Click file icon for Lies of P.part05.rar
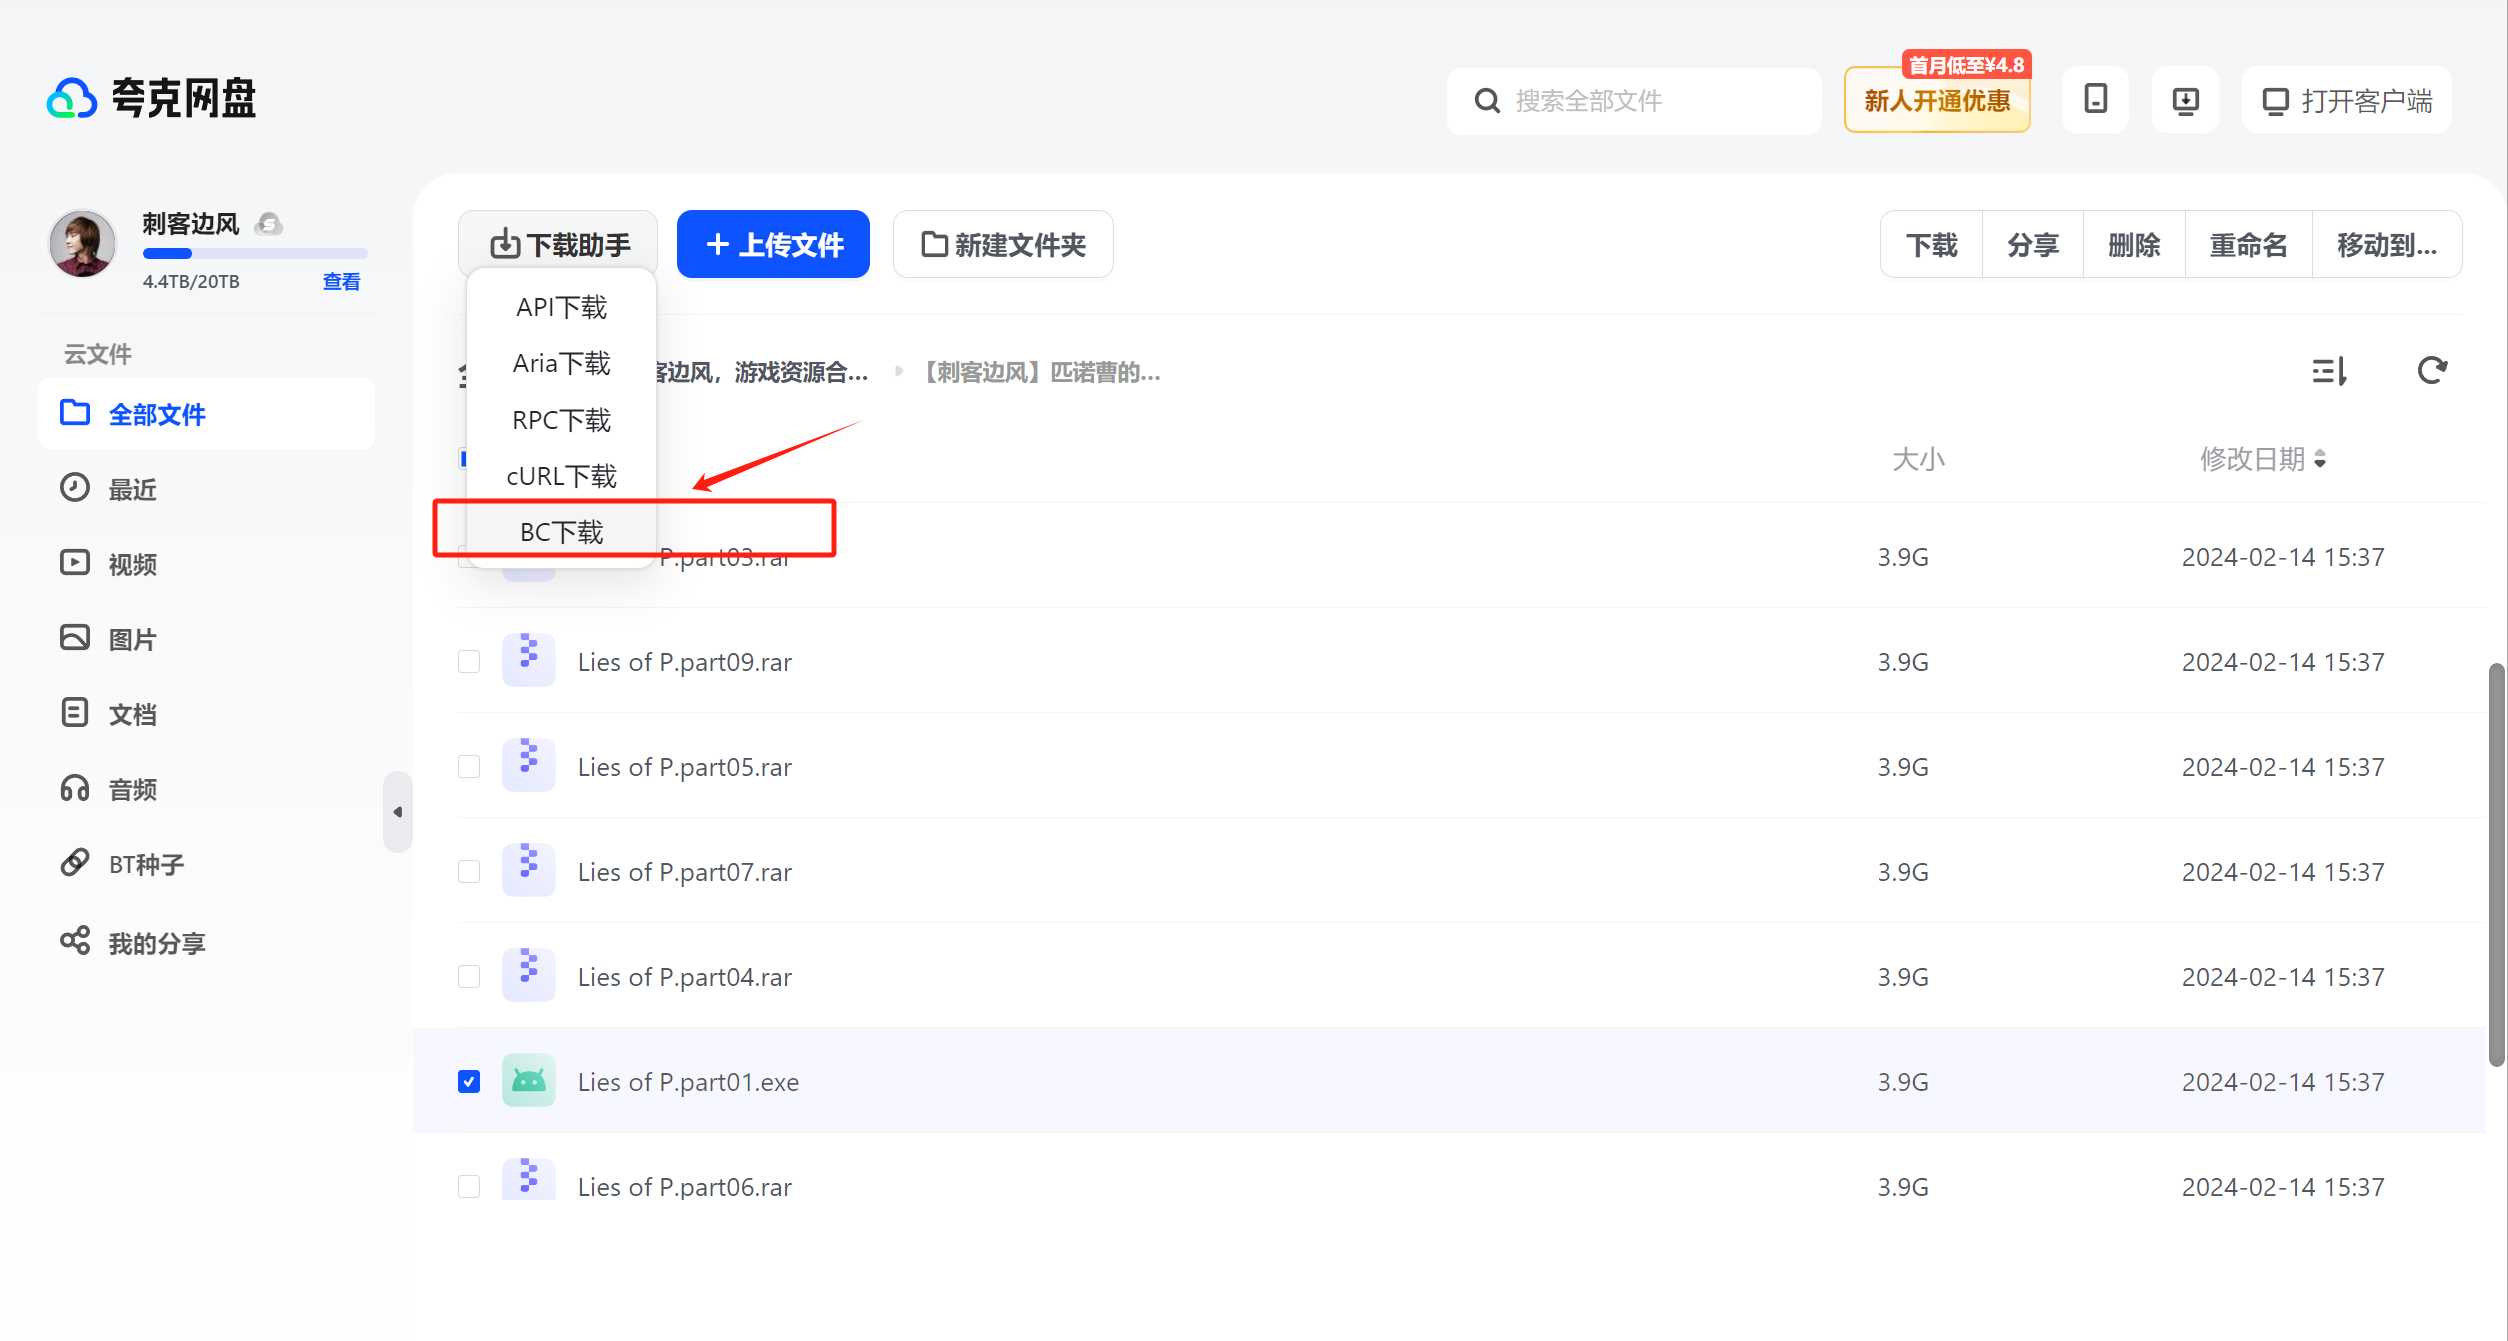 [x=529, y=766]
